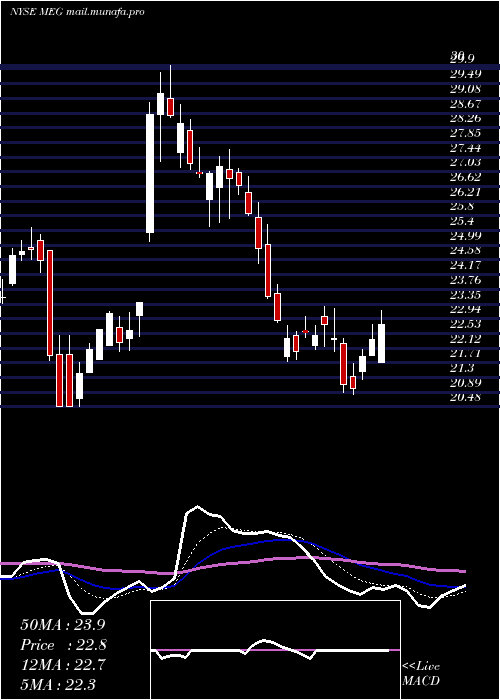Click the 23.35 price axis label
Screen dimensions: 500x700
point(466,295)
